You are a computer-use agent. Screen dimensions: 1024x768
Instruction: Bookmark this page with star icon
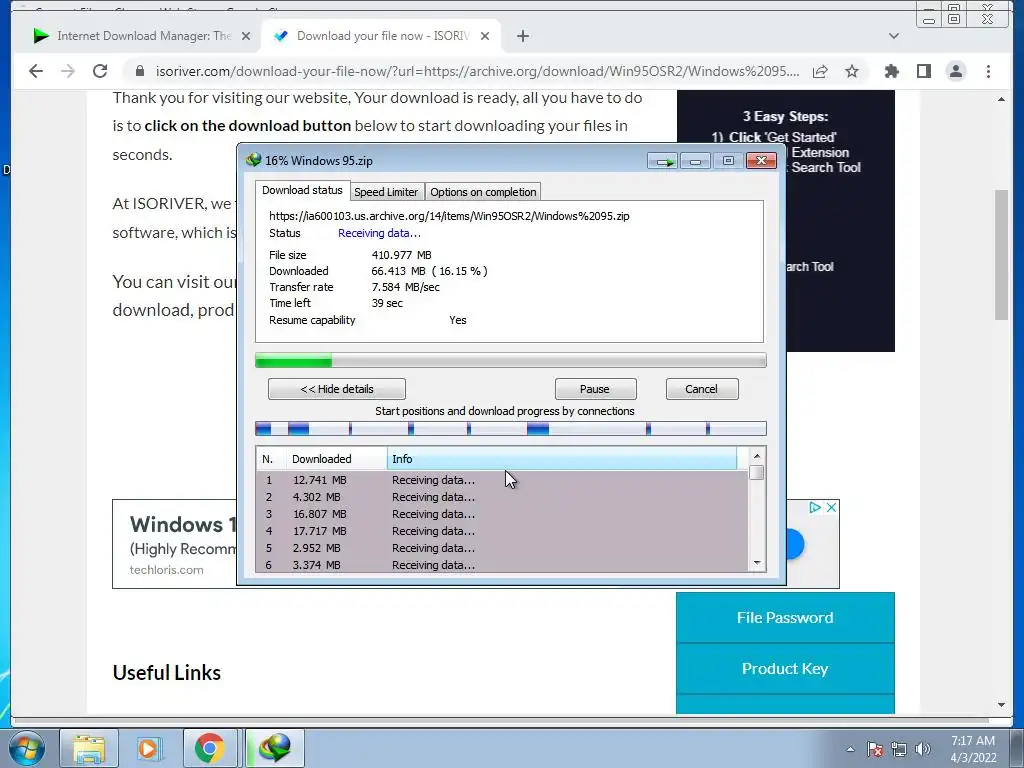(x=852, y=71)
